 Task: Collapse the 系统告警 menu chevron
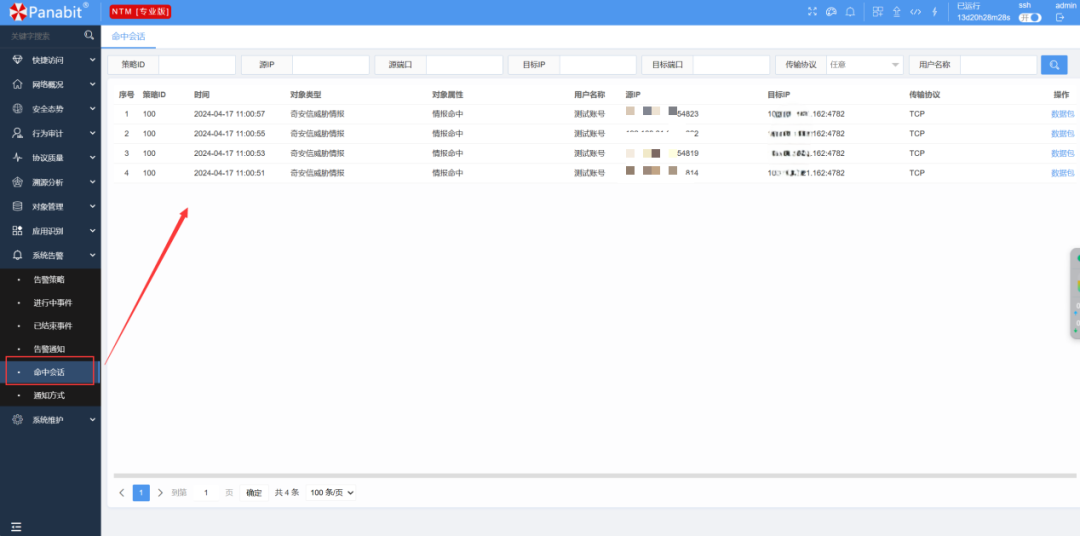92,255
